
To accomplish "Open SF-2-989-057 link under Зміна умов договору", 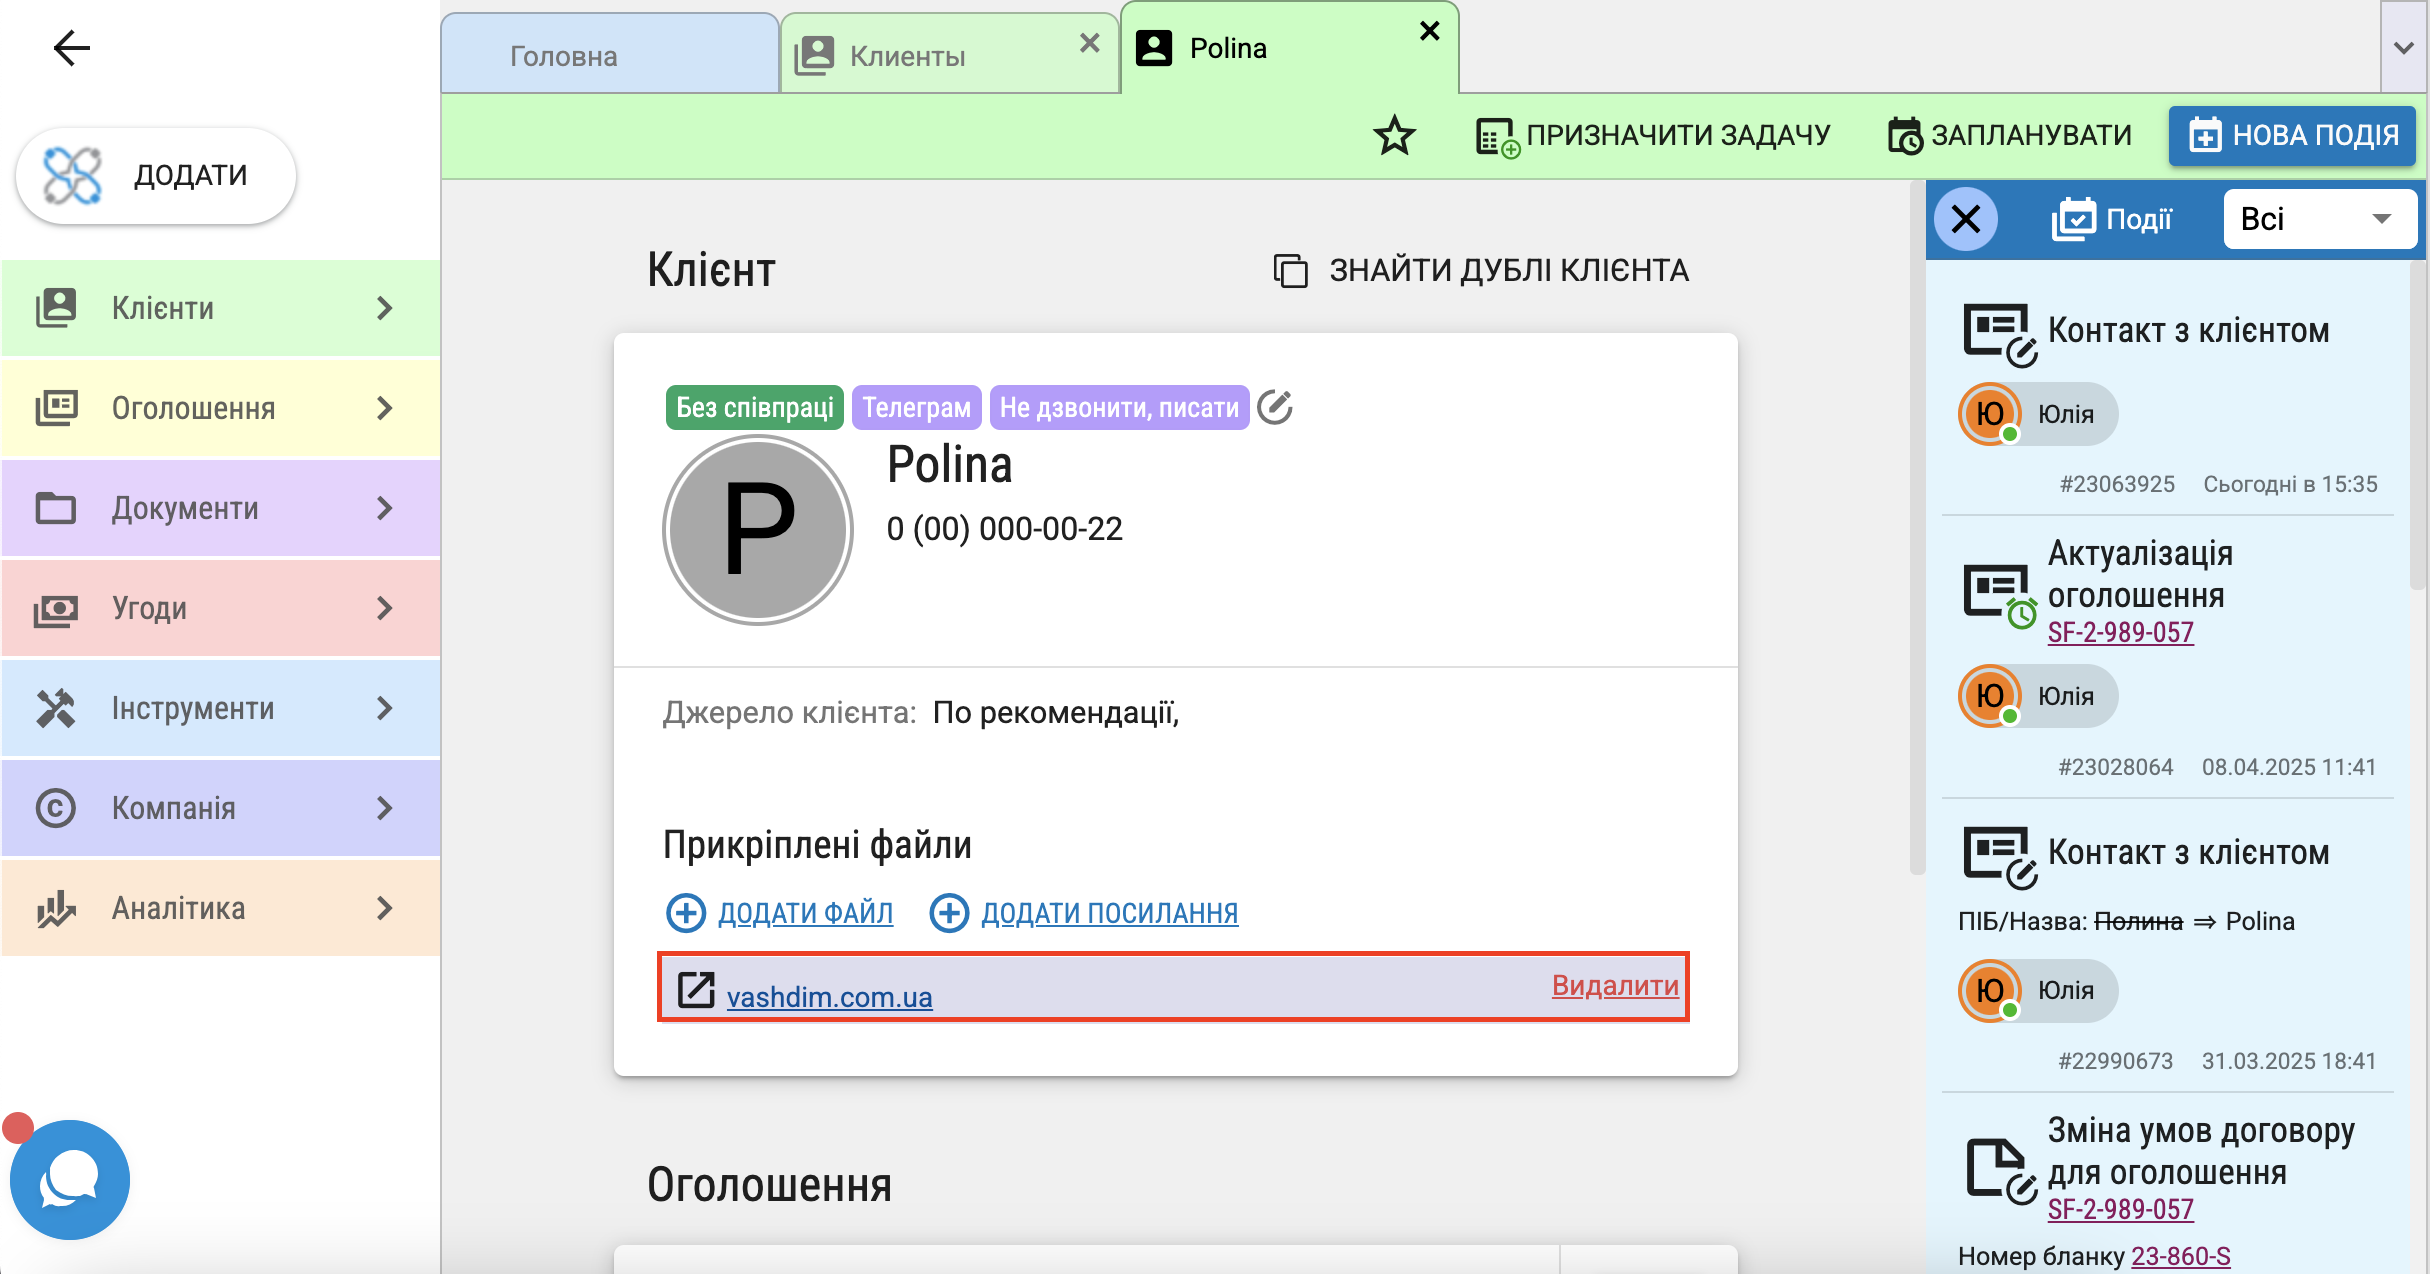I will pos(2121,1209).
